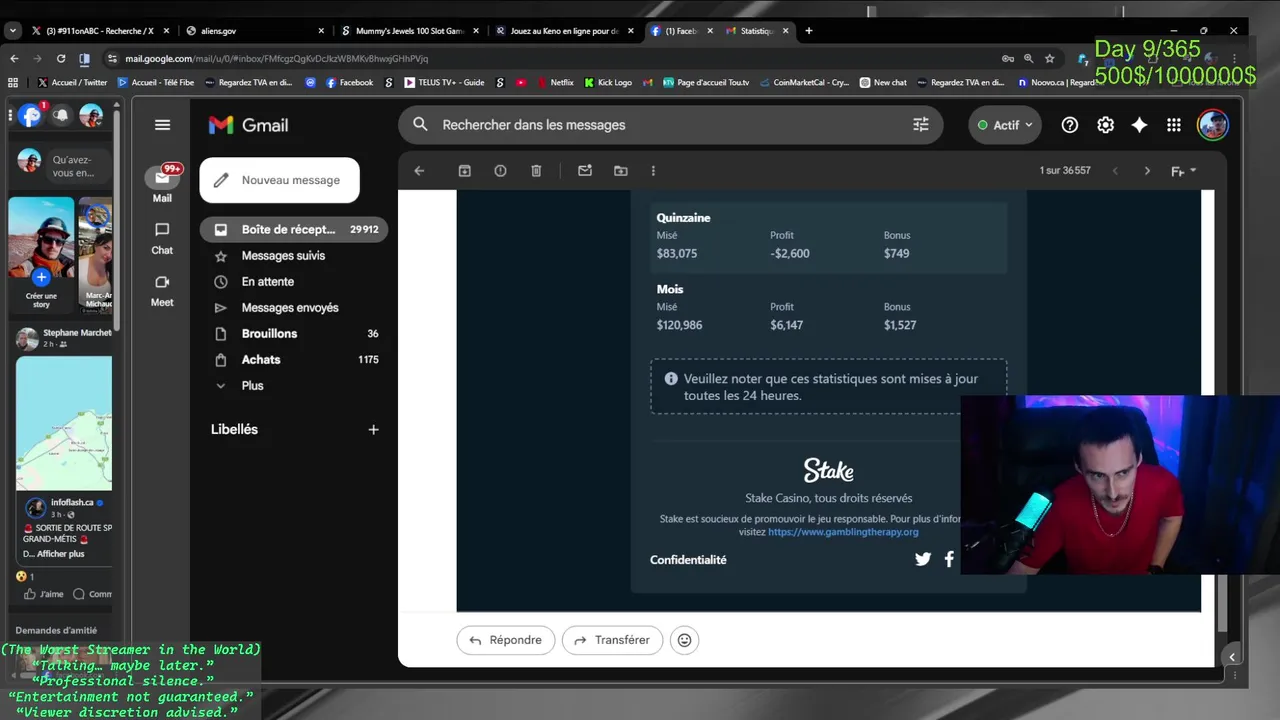This screenshot has height=720, width=1280.
Task: Open Messages envoyés folder
Action: tap(293, 308)
